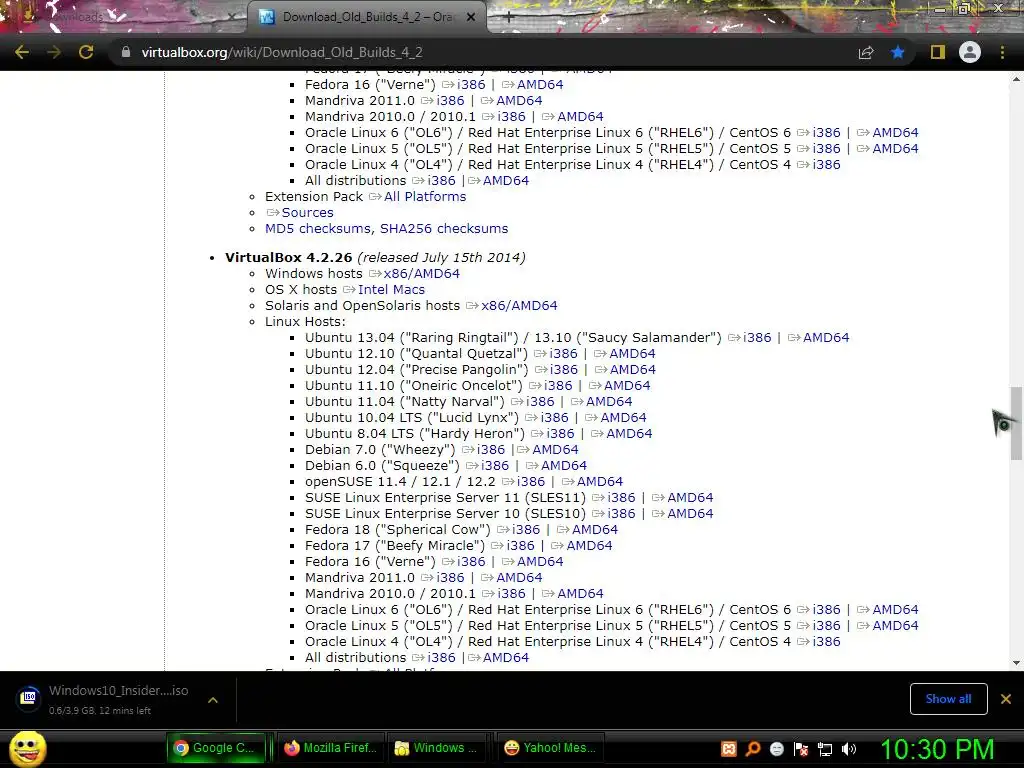The width and height of the screenshot is (1024, 768).
Task: Click i386 link for Oracle Linux 5 in 4.2.26
Action: click(x=827, y=626)
